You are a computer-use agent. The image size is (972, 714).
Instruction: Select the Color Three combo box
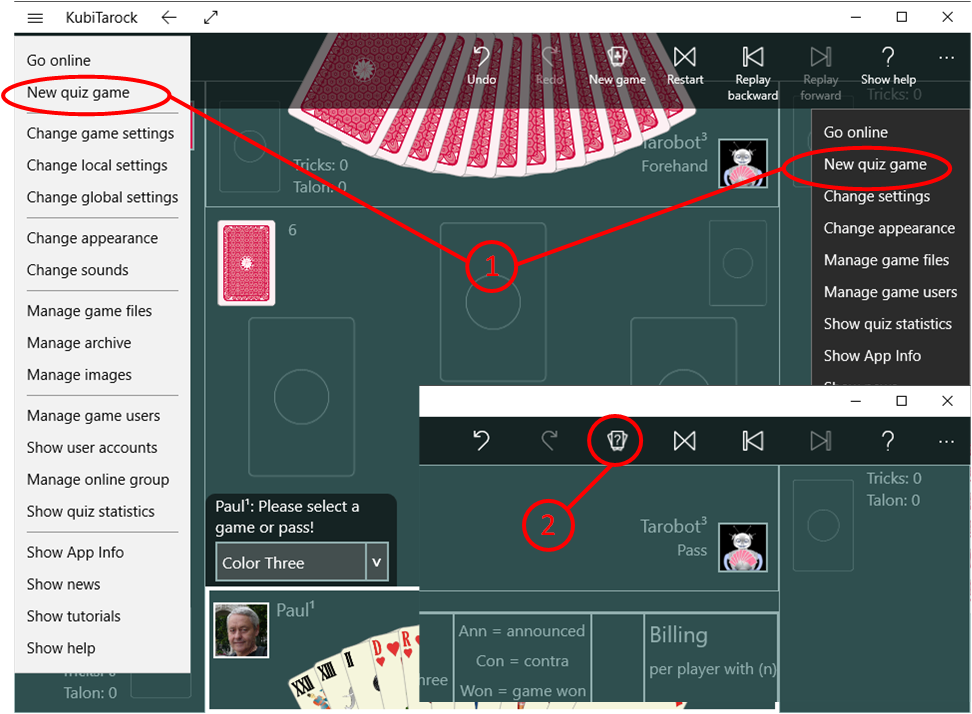[x=291, y=563]
